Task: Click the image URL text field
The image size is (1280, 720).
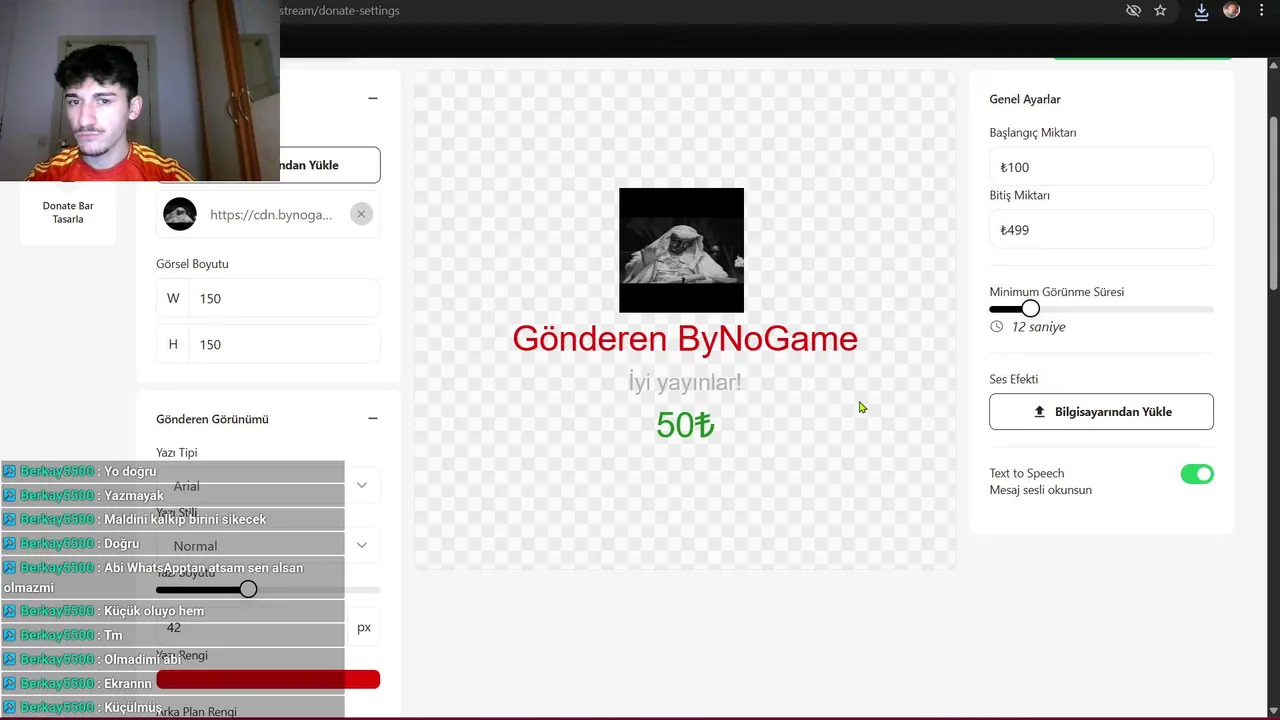Action: tap(271, 215)
